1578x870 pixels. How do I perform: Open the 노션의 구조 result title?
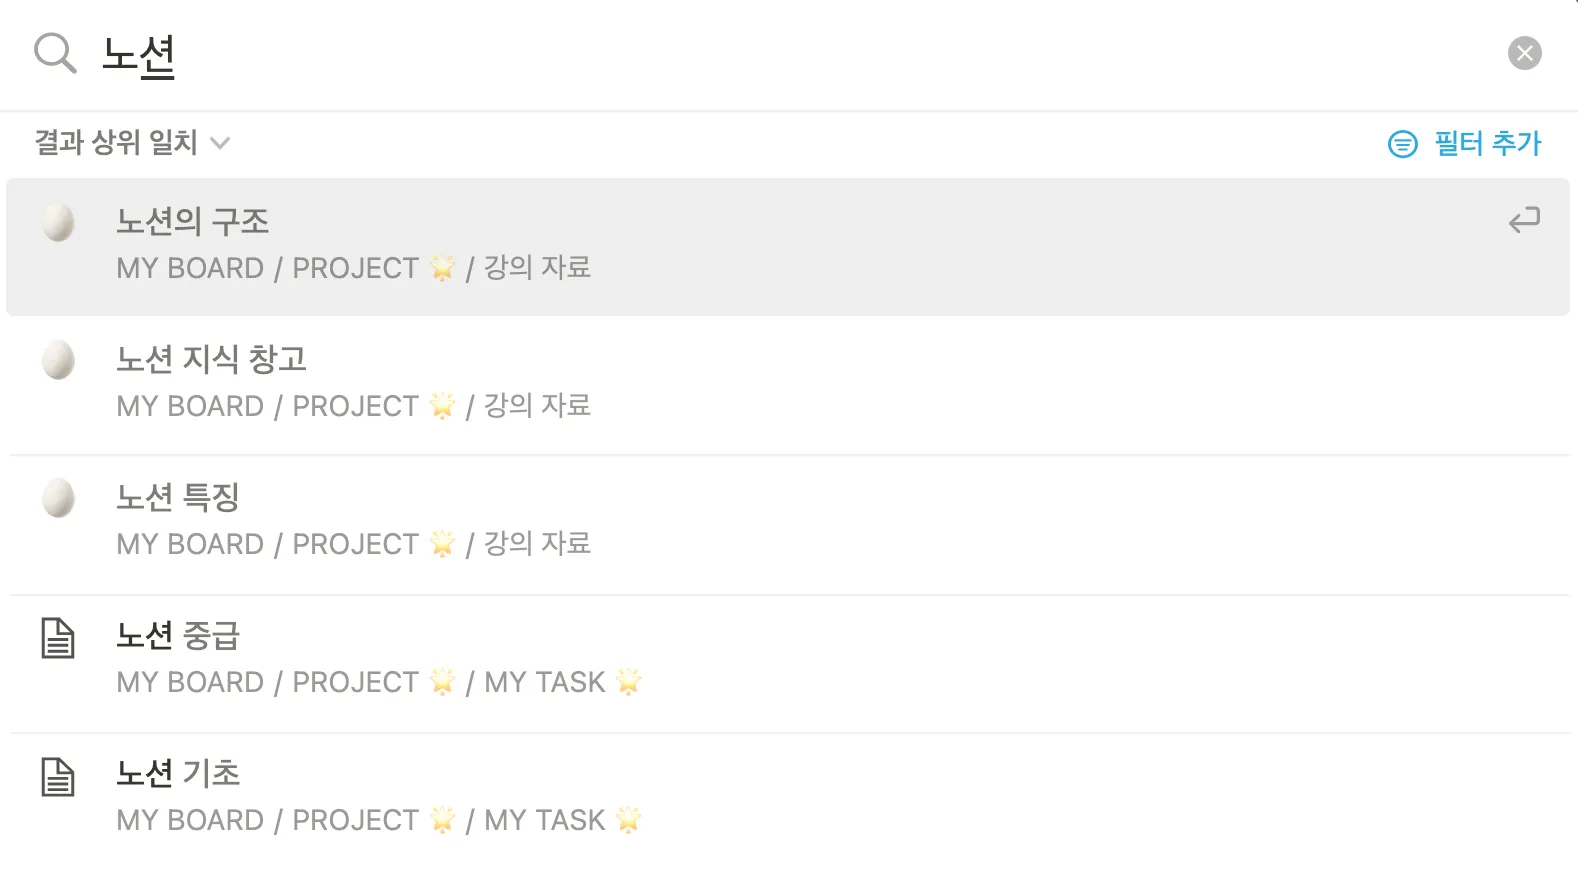[192, 221]
